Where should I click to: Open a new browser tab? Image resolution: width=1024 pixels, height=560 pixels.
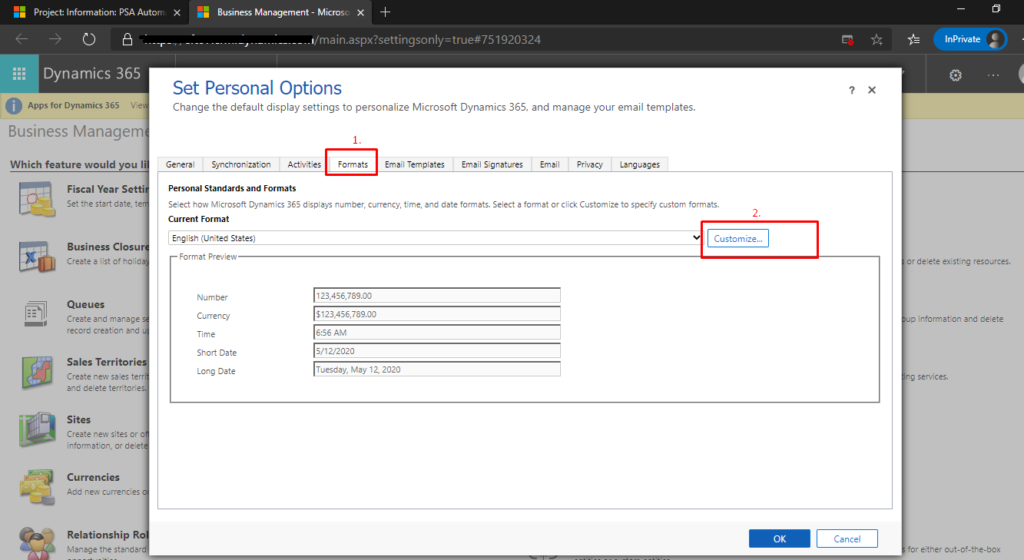pyautogui.click(x=385, y=12)
